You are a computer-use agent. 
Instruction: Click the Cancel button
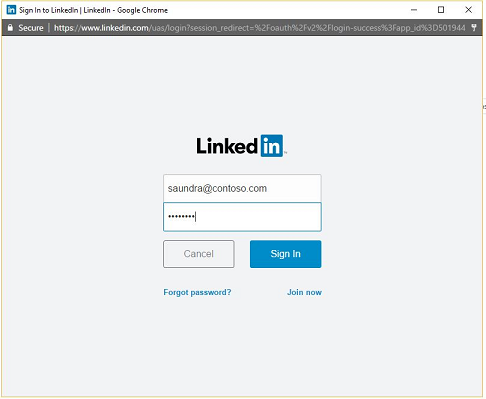click(x=199, y=254)
